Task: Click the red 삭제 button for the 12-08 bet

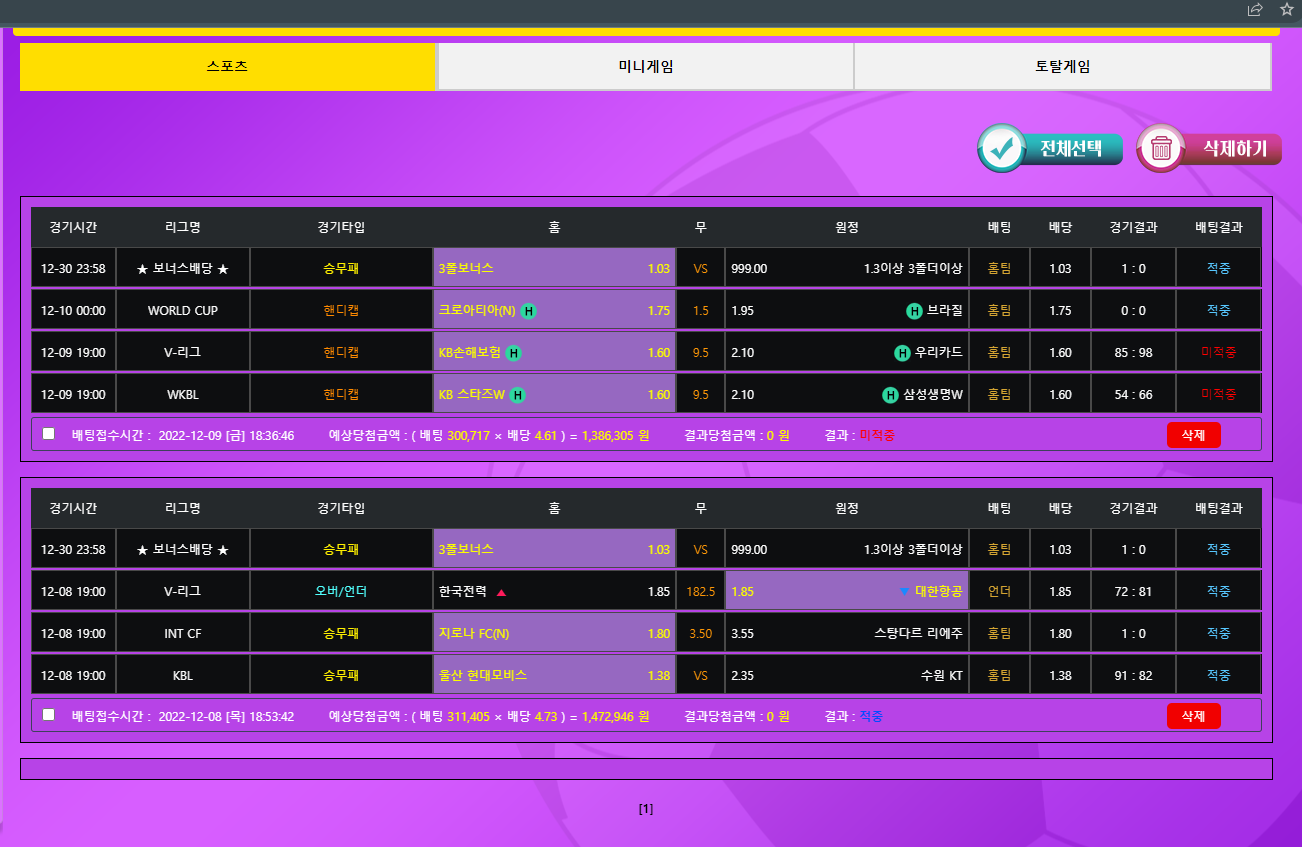Action: (1193, 716)
